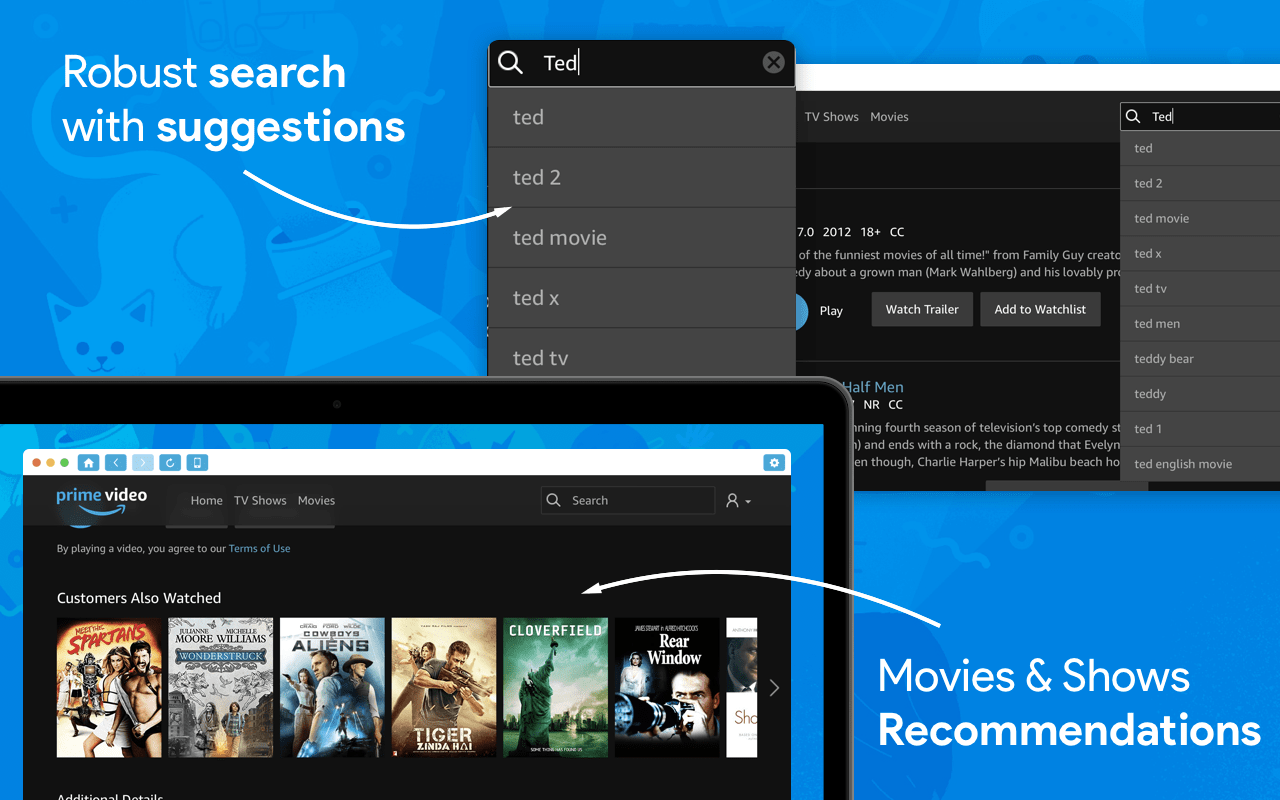Select "teddy bear" suggestion
This screenshot has width=1280, height=800.
click(1200, 358)
